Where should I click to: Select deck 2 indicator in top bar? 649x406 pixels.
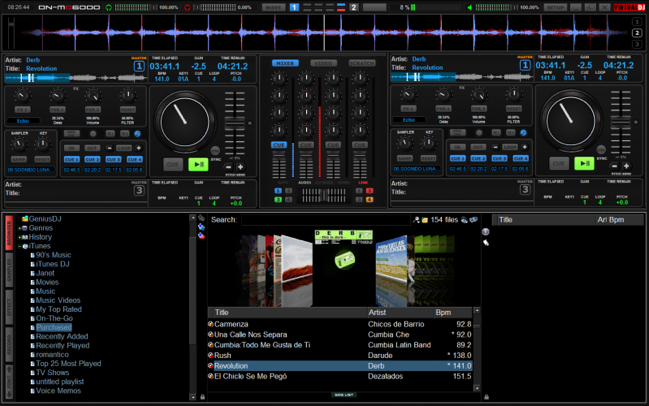(x=353, y=7)
